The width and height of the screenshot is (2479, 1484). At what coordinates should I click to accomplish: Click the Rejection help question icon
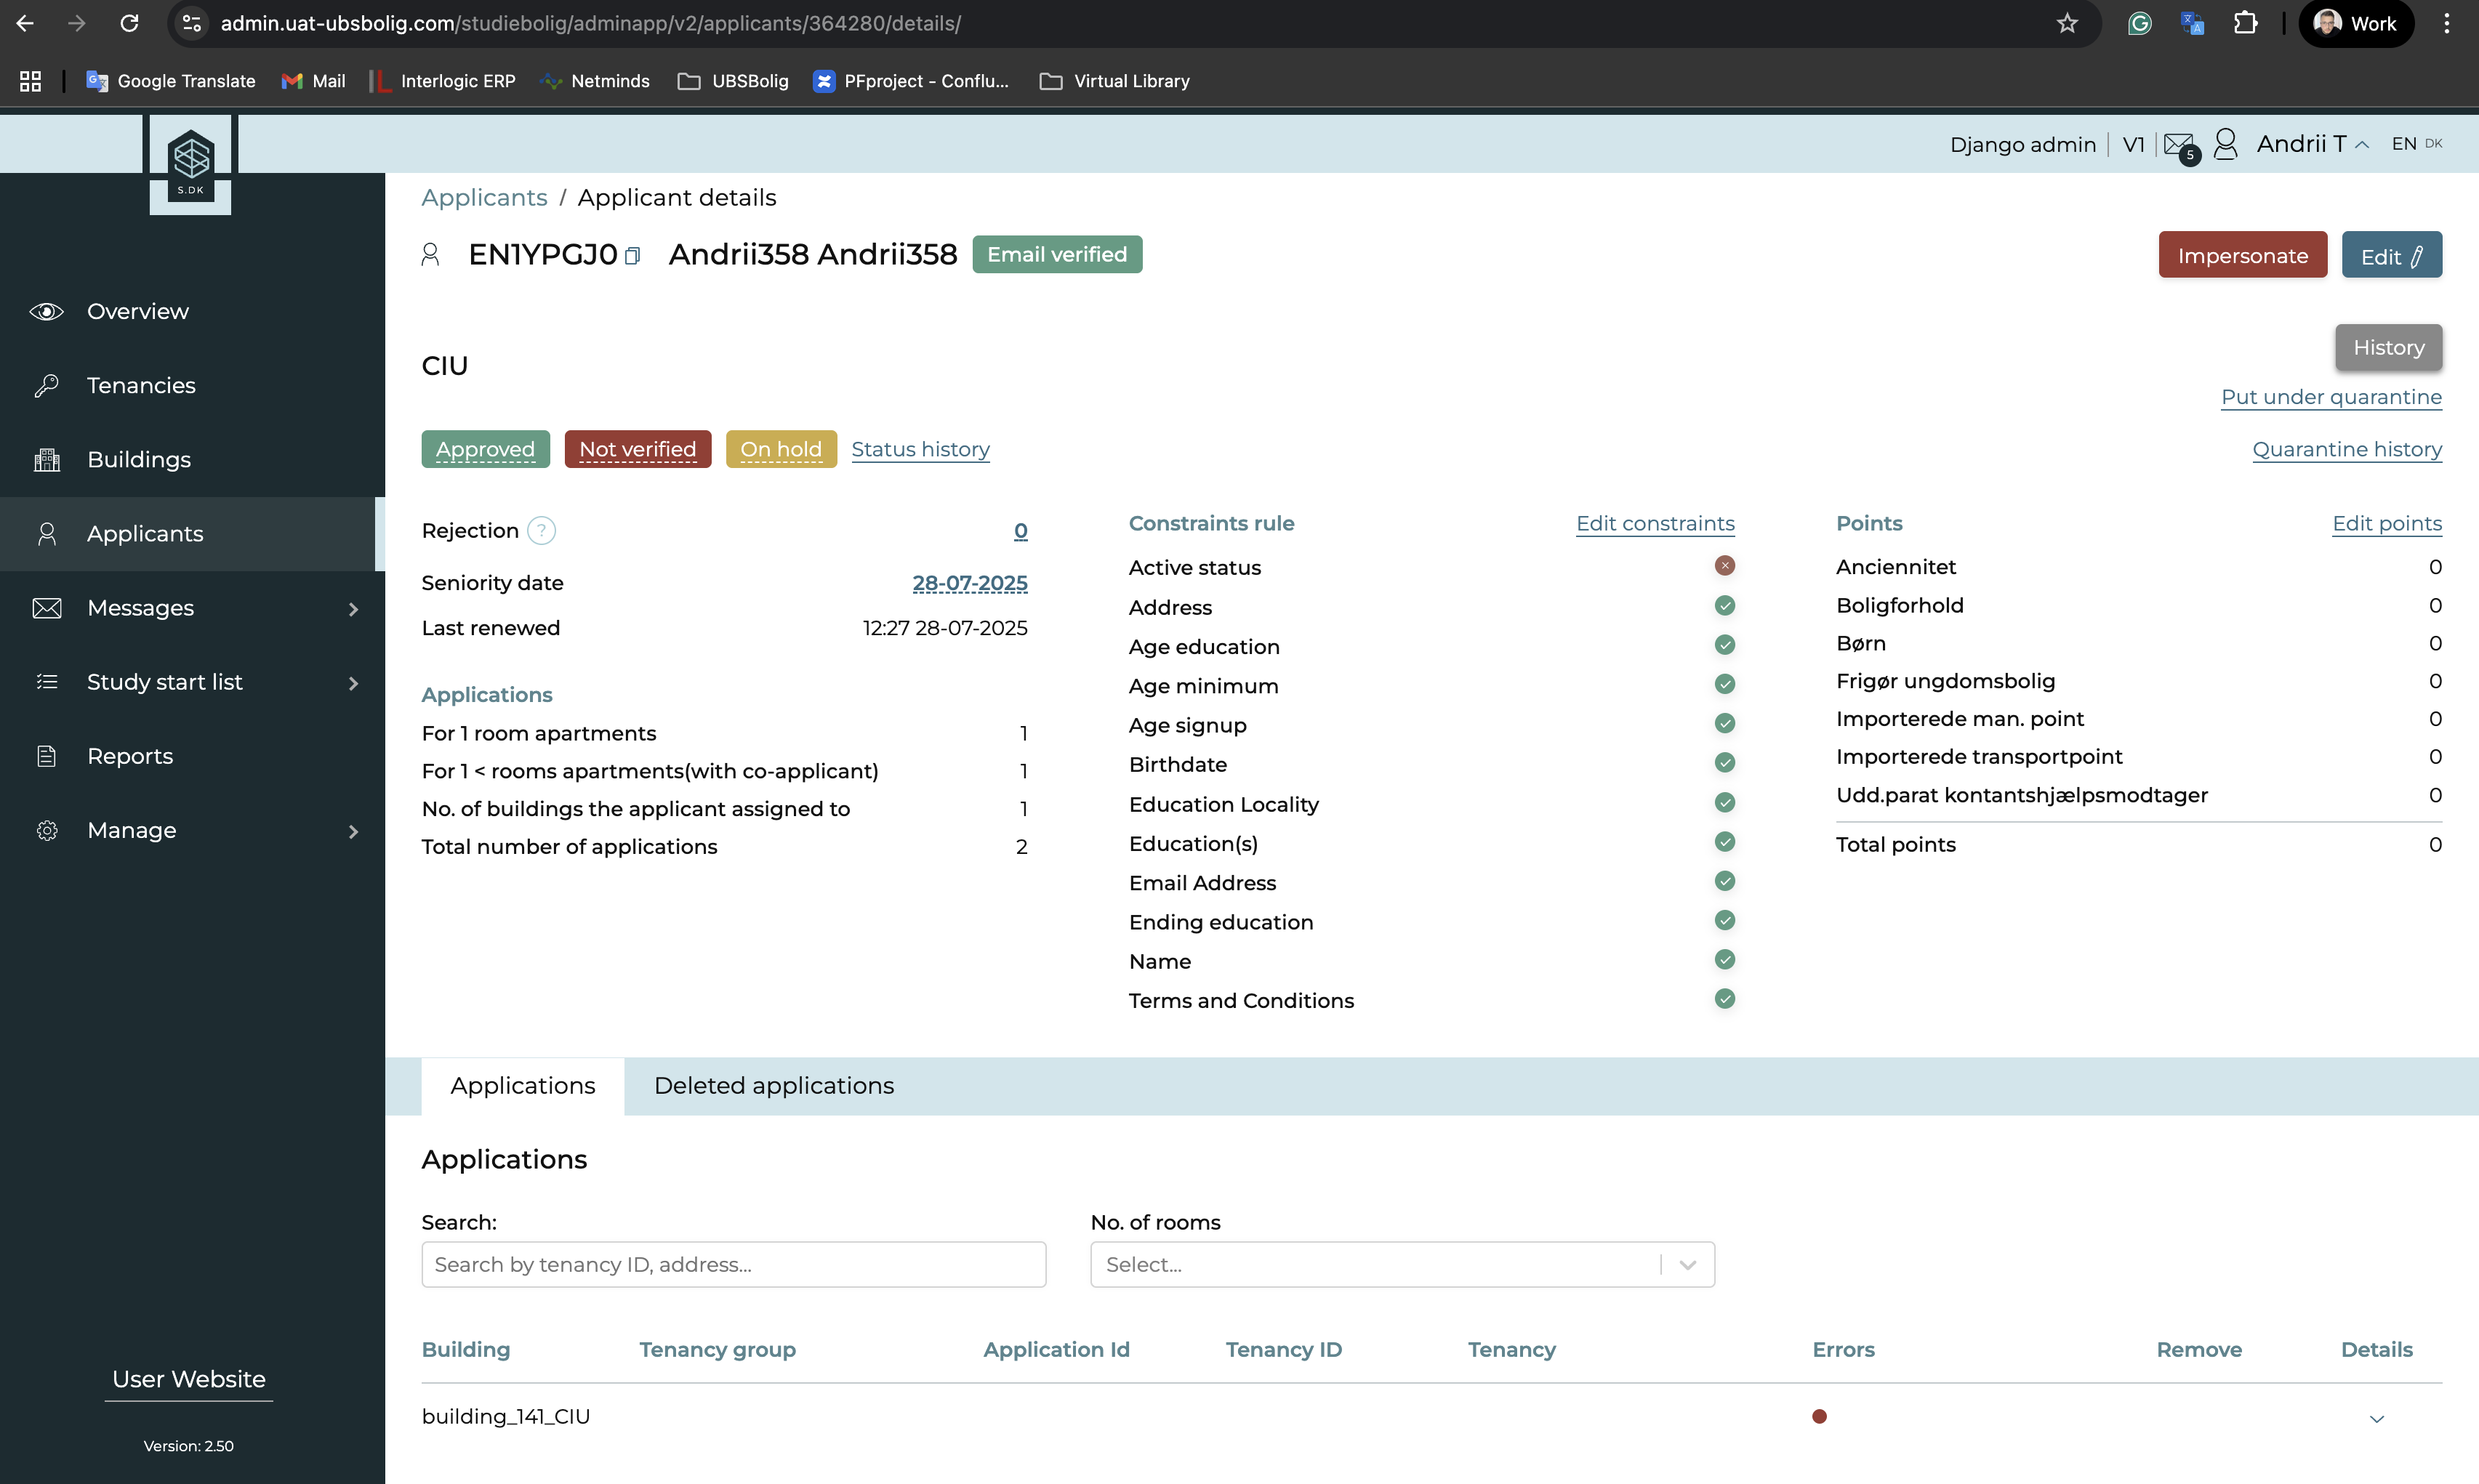[541, 531]
